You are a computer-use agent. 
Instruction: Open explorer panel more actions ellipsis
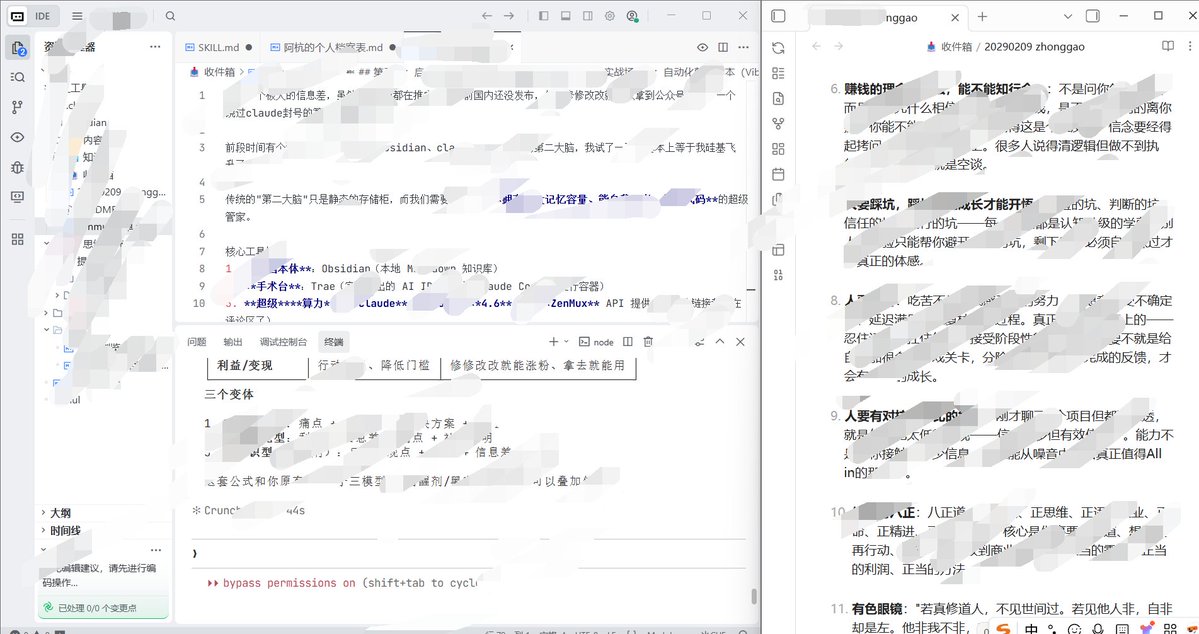[155, 47]
